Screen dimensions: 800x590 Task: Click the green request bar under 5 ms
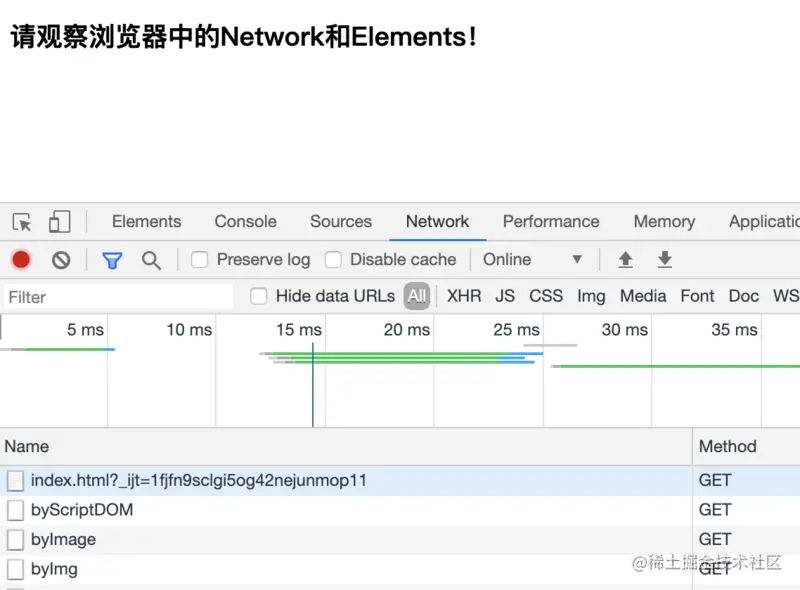(x=65, y=350)
